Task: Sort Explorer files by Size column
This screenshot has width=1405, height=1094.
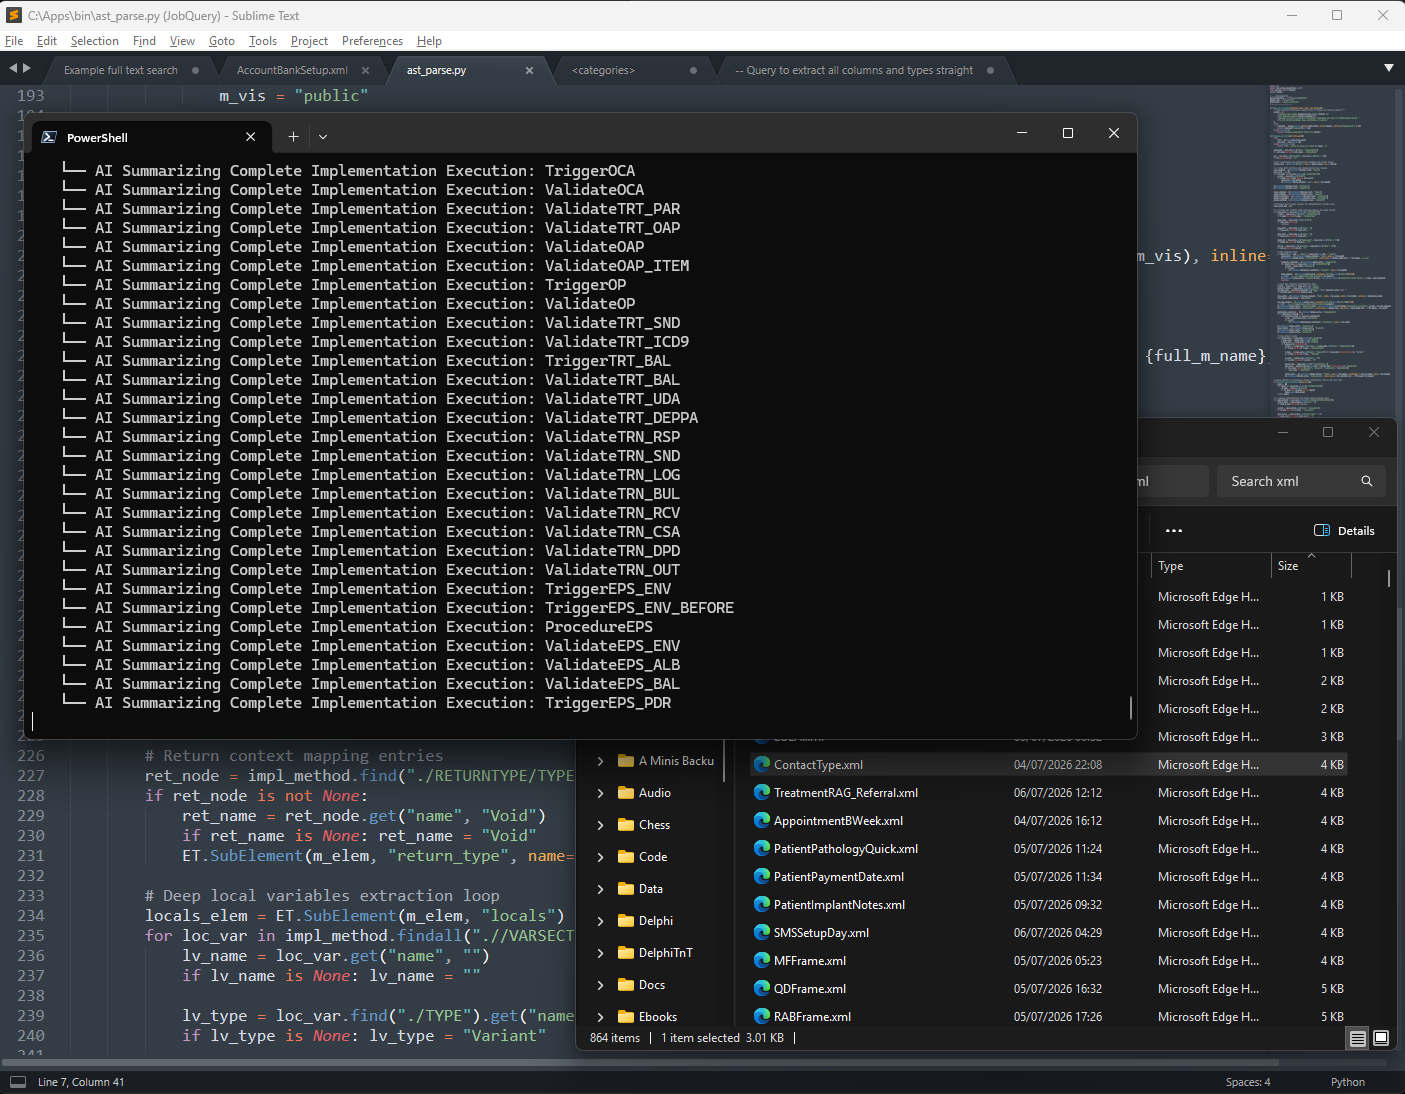Action: coord(1311,566)
